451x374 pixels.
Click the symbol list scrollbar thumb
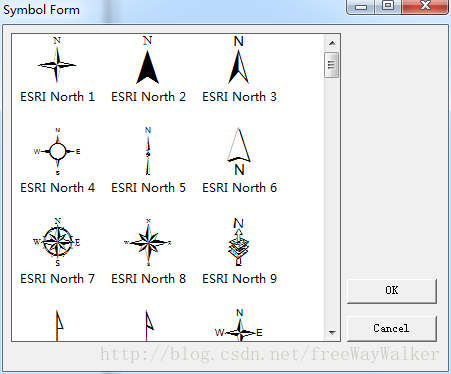[x=331, y=65]
